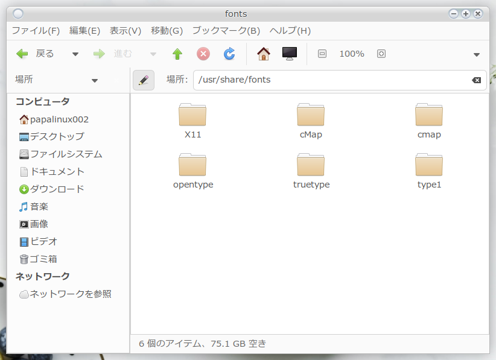Image resolution: width=496 pixels, height=360 pixels.
Task: Select ドキュメント in the sidebar
Action: point(52,172)
